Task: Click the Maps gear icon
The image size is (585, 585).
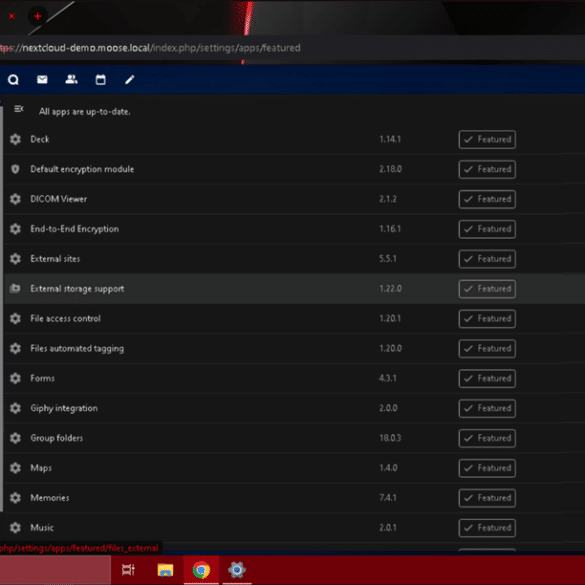Action: (x=15, y=467)
